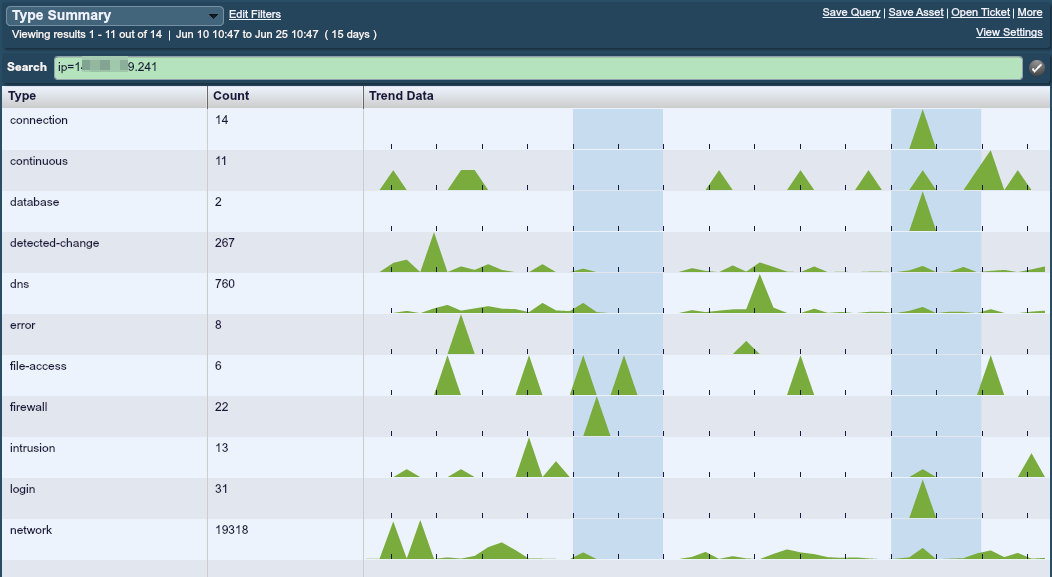Image resolution: width=1052 pixels, height=577 pixels.
Task: Open the Type Summary dropdown
Action: coord(115,15)
